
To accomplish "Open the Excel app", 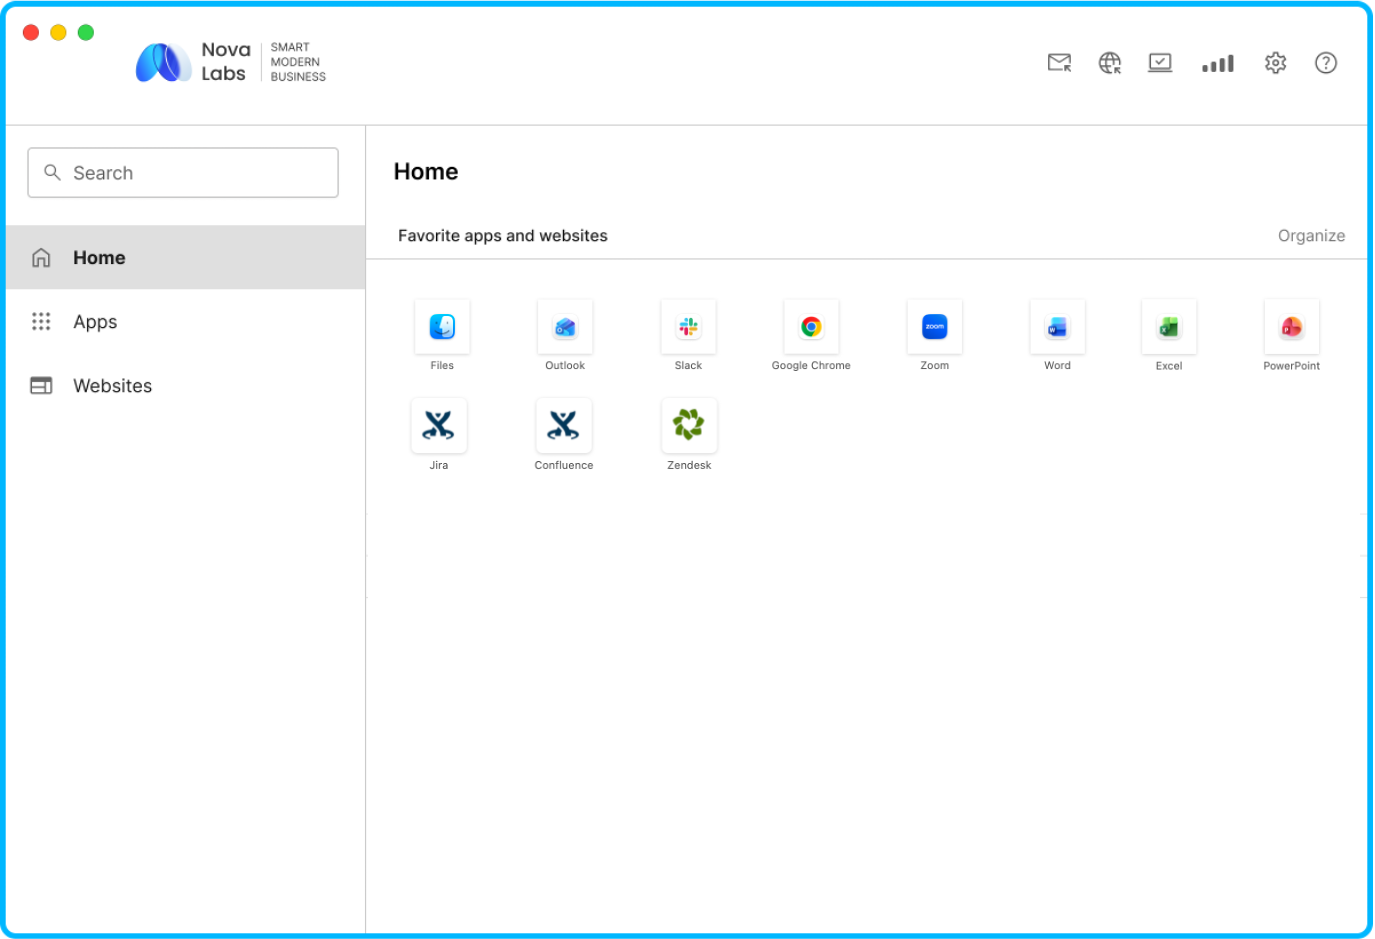I will [x=1169, y=327].
